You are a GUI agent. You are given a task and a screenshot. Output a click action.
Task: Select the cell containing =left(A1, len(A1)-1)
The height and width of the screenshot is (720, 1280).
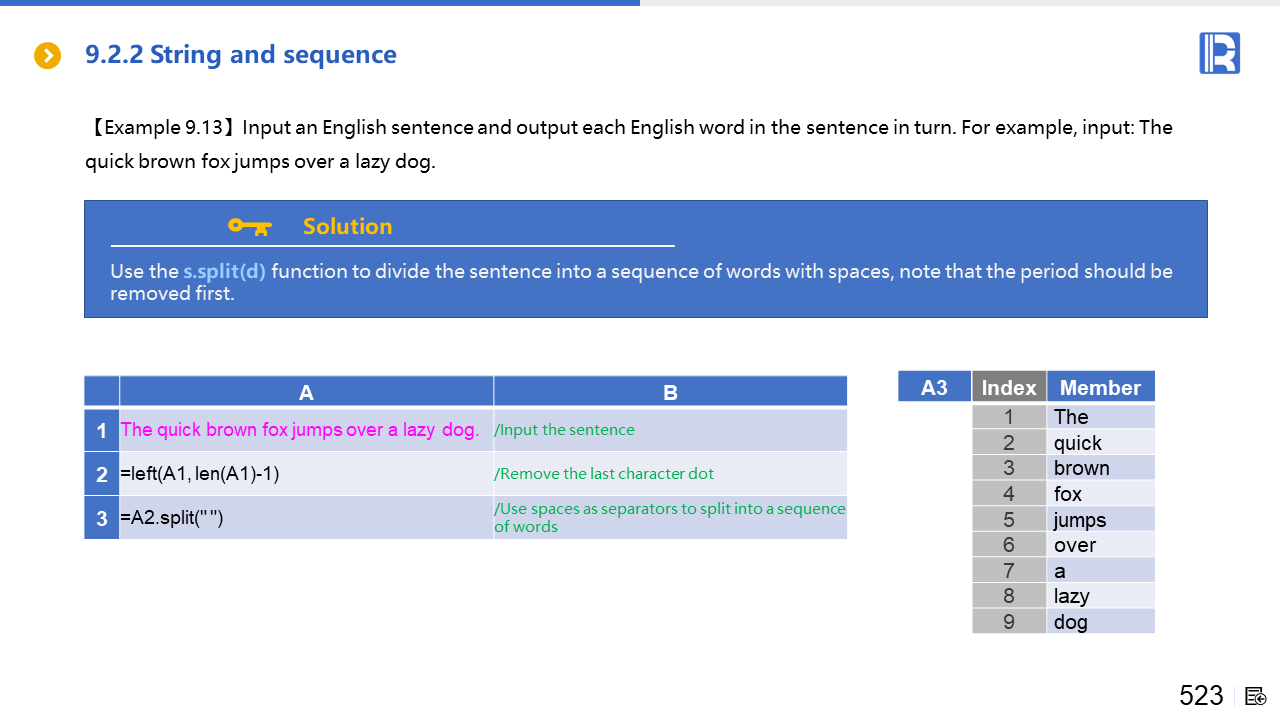coord(200,474)
